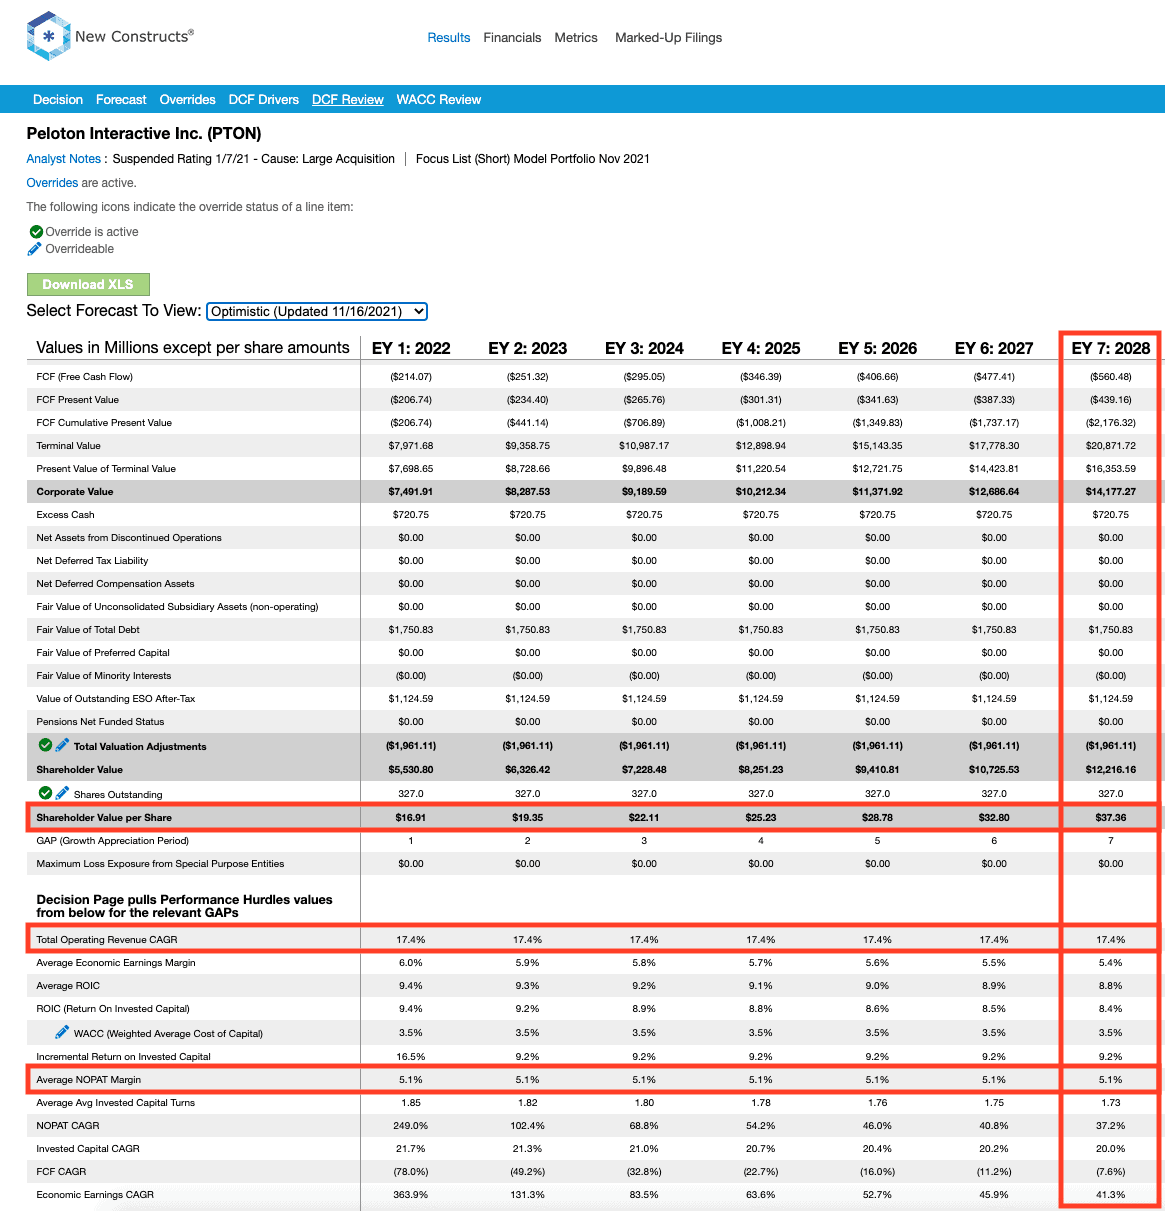Image resolution: width=1165 pixels, height=1211 pixels.
Task: Click the Value of Outstanding ESO After-Tax label
Action: (x=116, y=699)
